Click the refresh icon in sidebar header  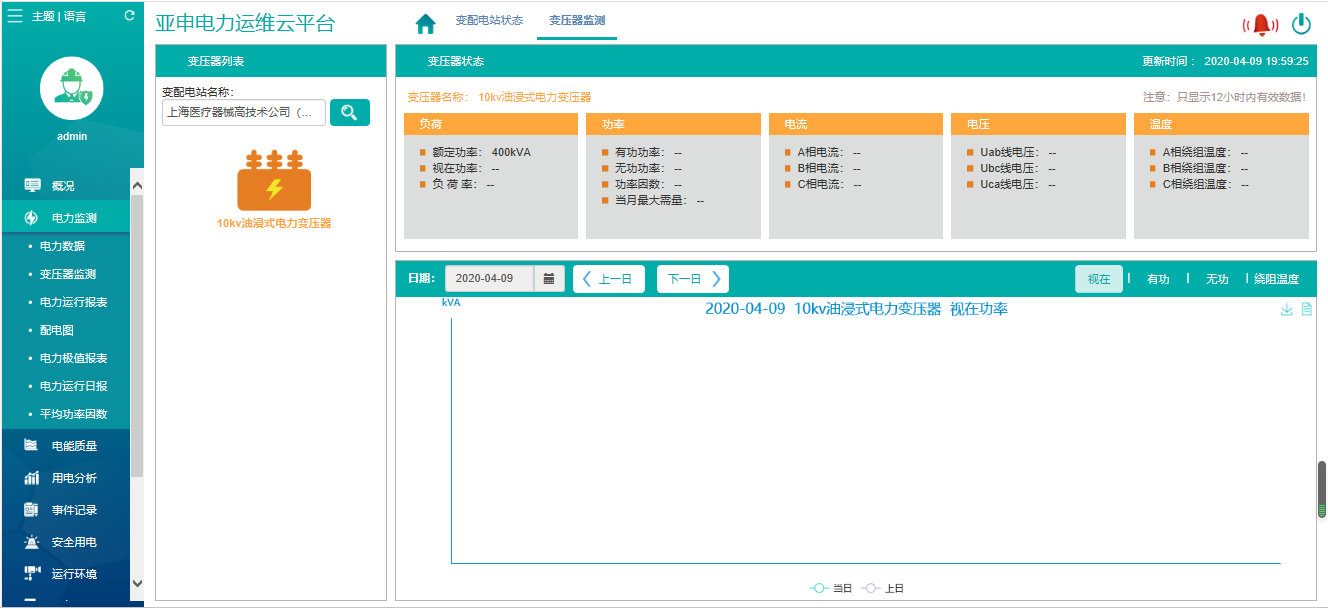129,16
